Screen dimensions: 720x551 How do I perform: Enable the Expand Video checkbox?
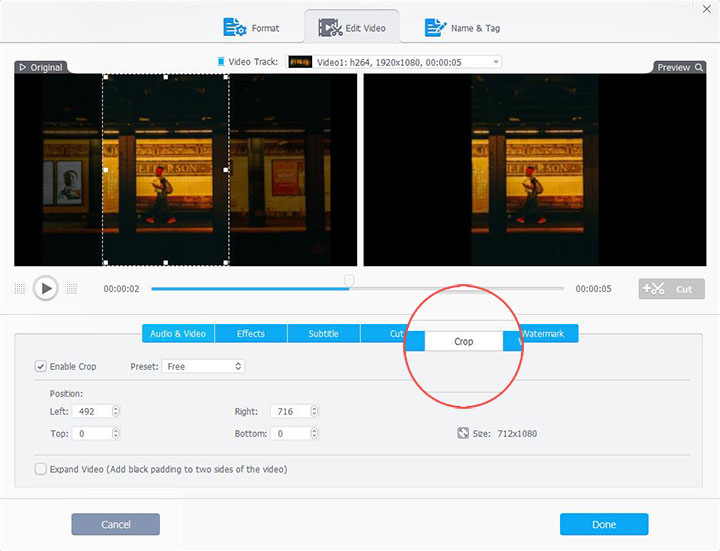(40, 469)
